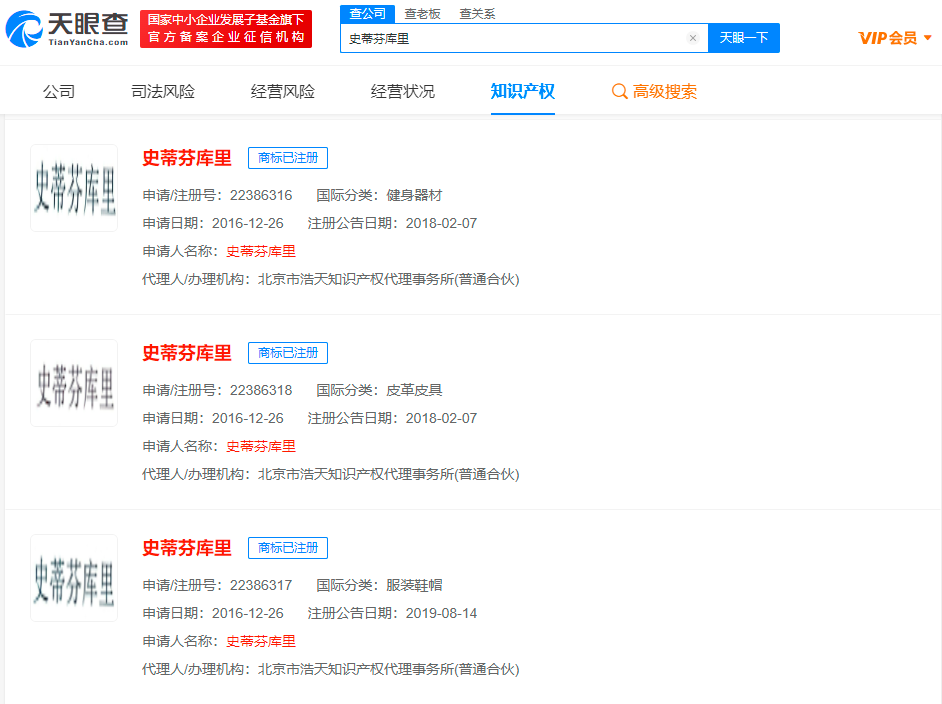Switch to the 公司 results tab

(59, 92)
